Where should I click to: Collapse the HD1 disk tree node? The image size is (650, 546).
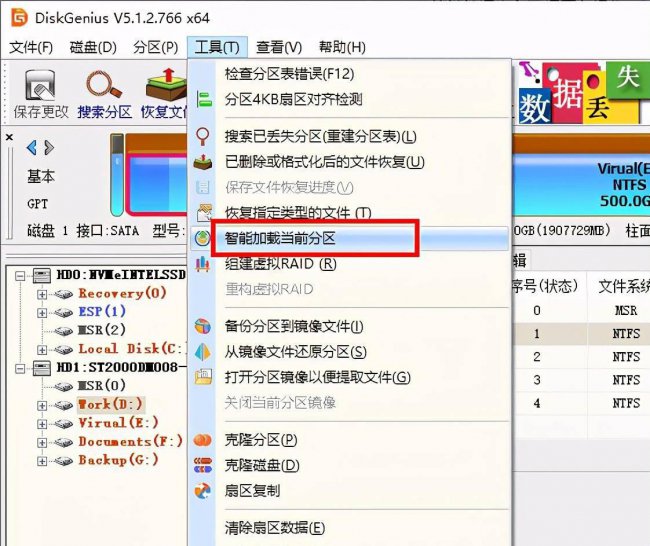click(20, 368)
